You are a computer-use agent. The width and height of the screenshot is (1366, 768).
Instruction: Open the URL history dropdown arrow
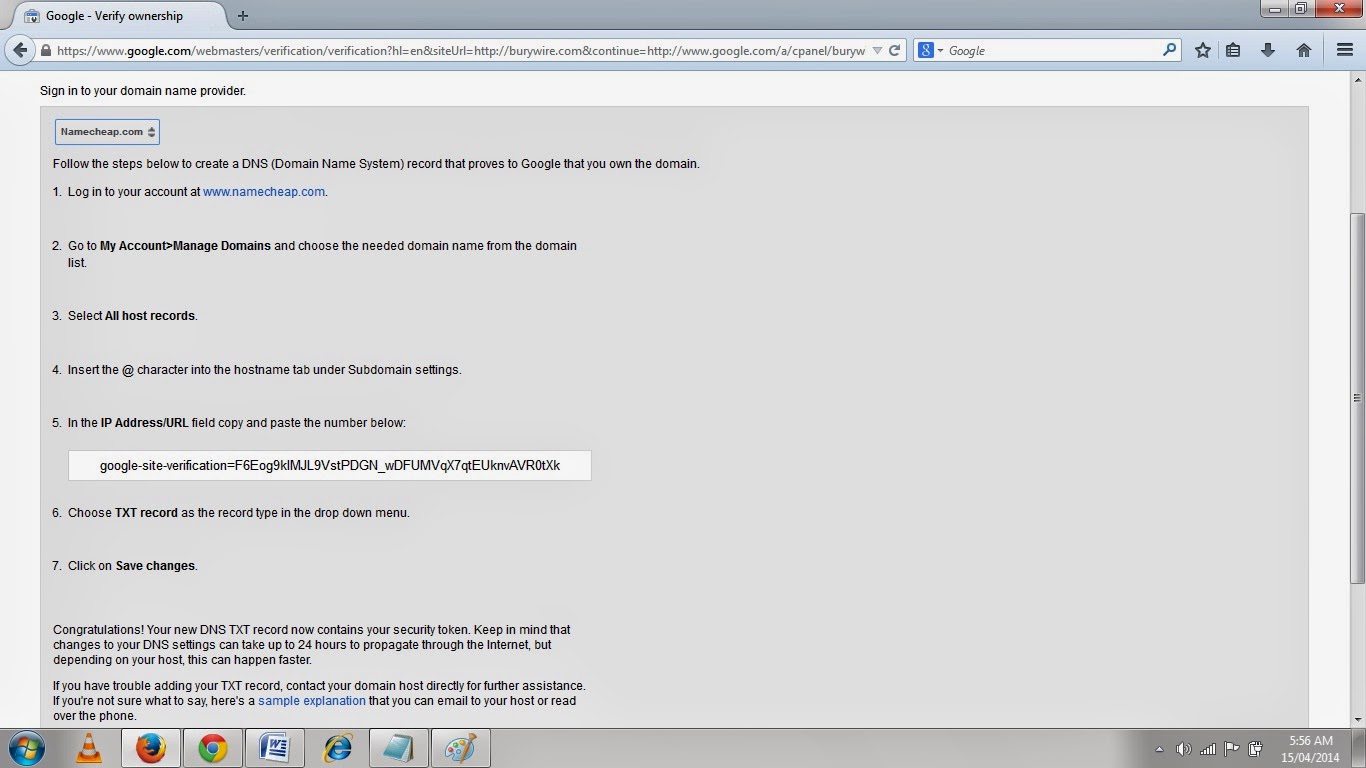[x=877, y=50]
